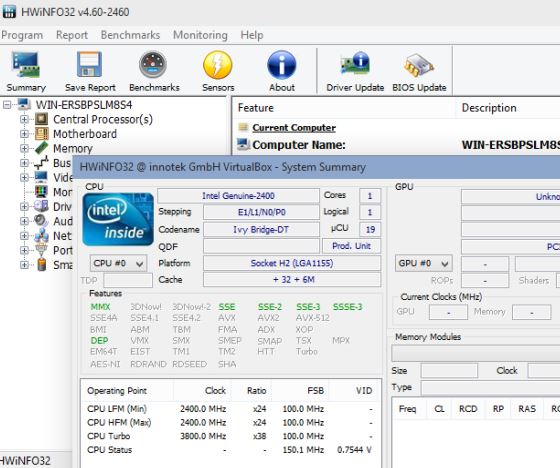The image size is (560, 468).
Task: Click the Central Processor(s) chip icon
Action: pyautogui.click(x=41, y=119)
